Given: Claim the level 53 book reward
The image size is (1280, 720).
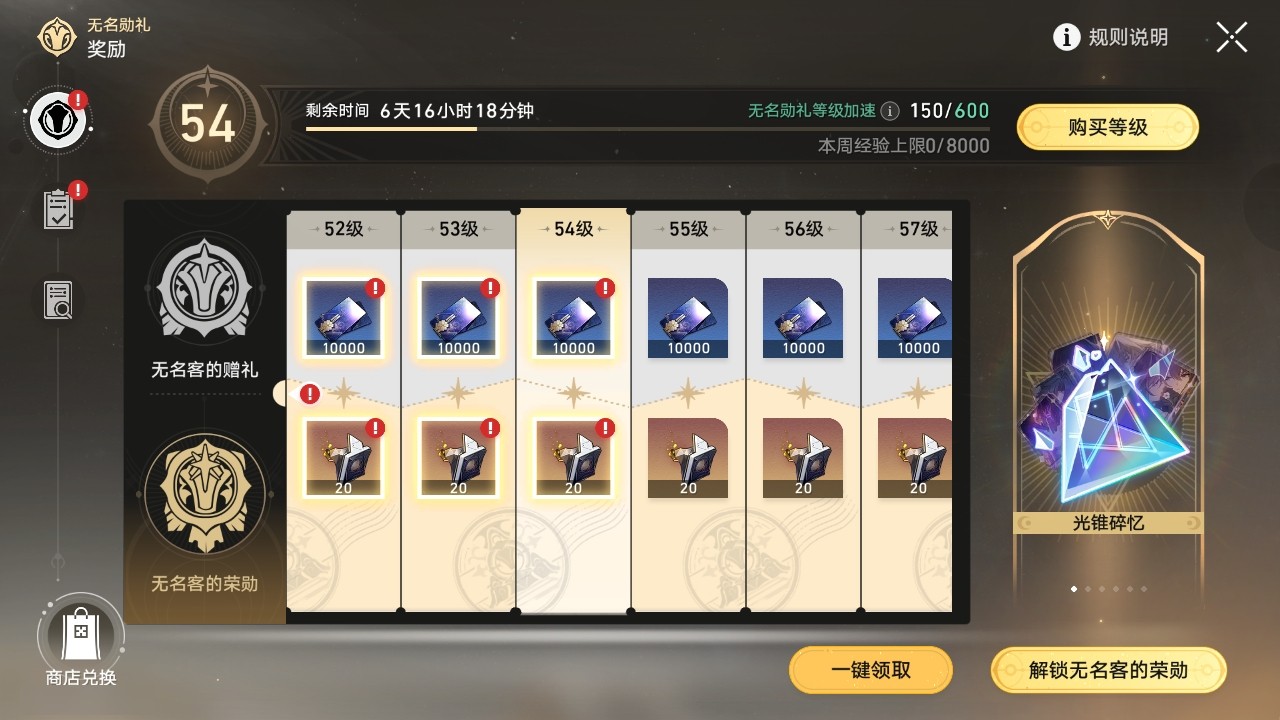Looking at the screenshot, I should coord(459,458).
